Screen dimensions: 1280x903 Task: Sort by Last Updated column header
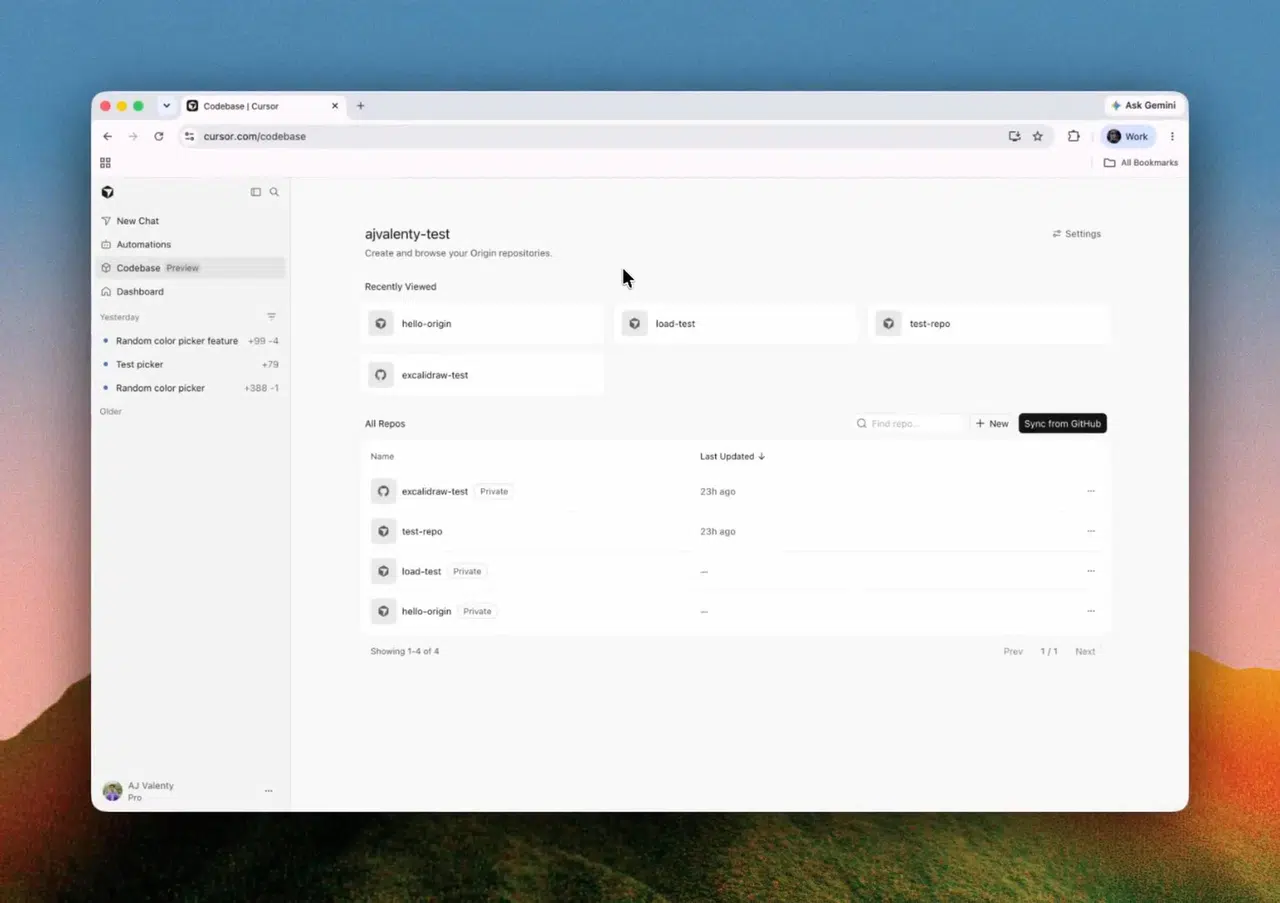coord(732,456)
